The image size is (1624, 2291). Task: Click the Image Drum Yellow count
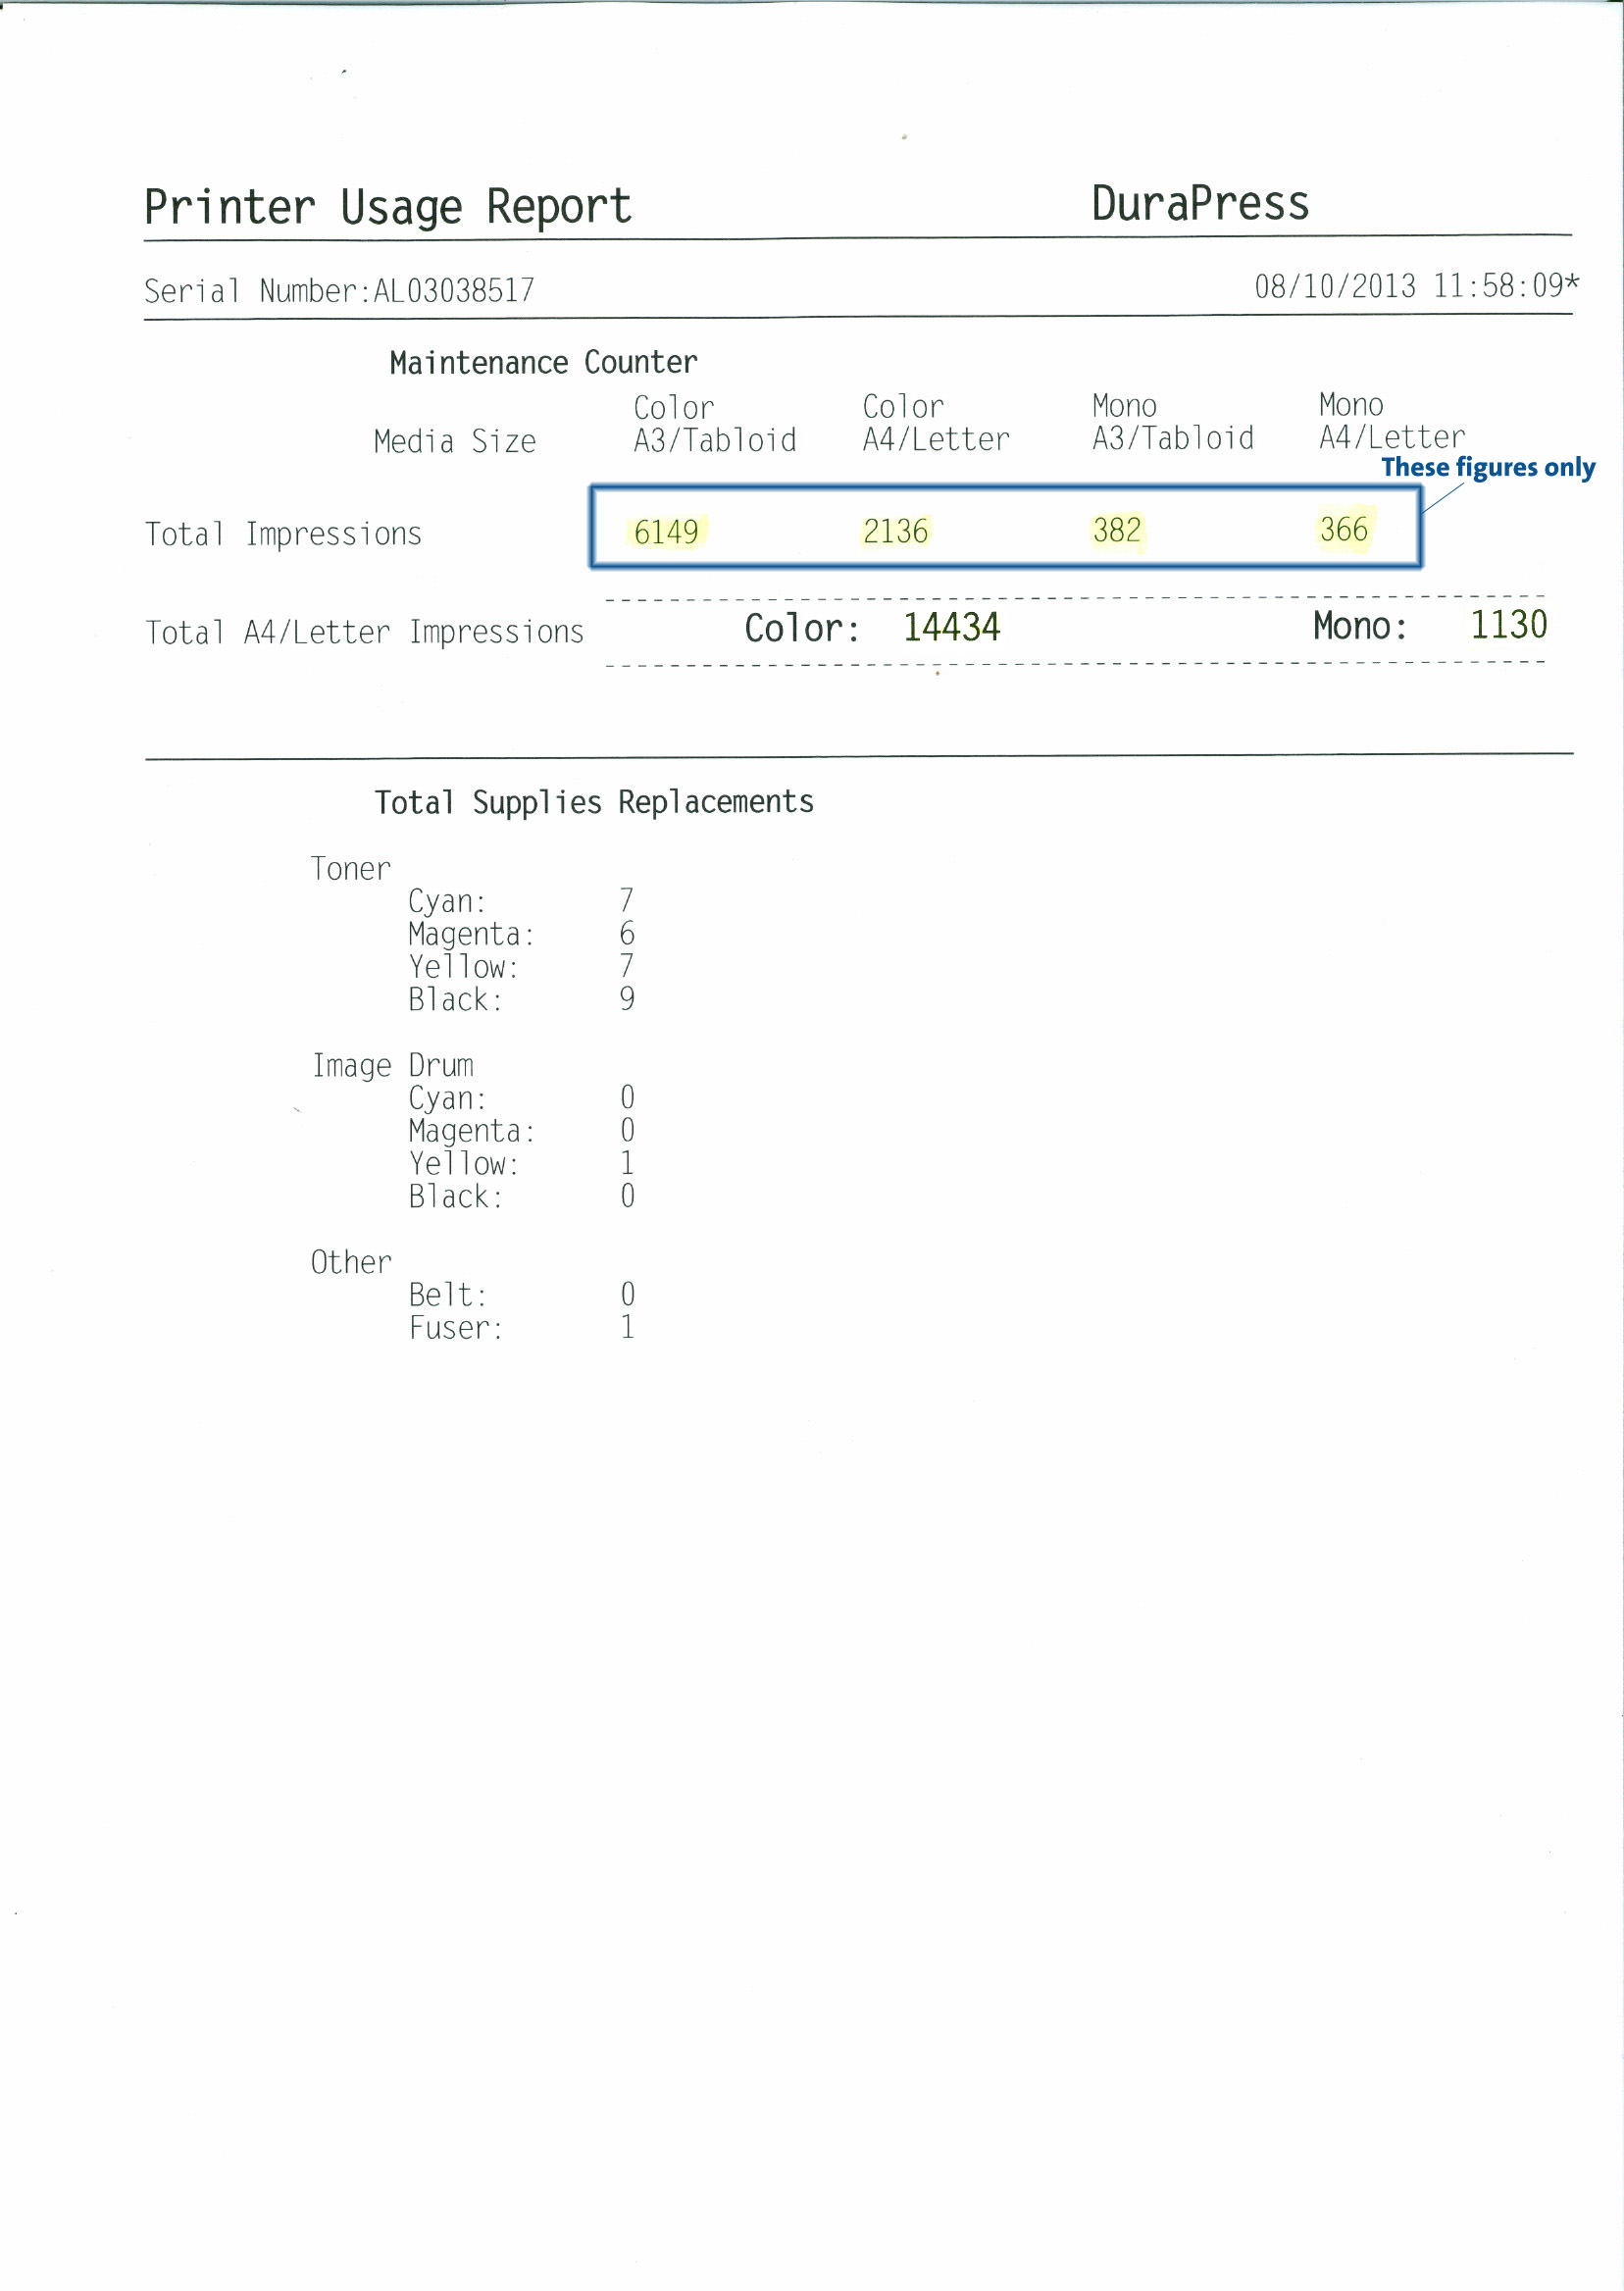[627, 1163]
